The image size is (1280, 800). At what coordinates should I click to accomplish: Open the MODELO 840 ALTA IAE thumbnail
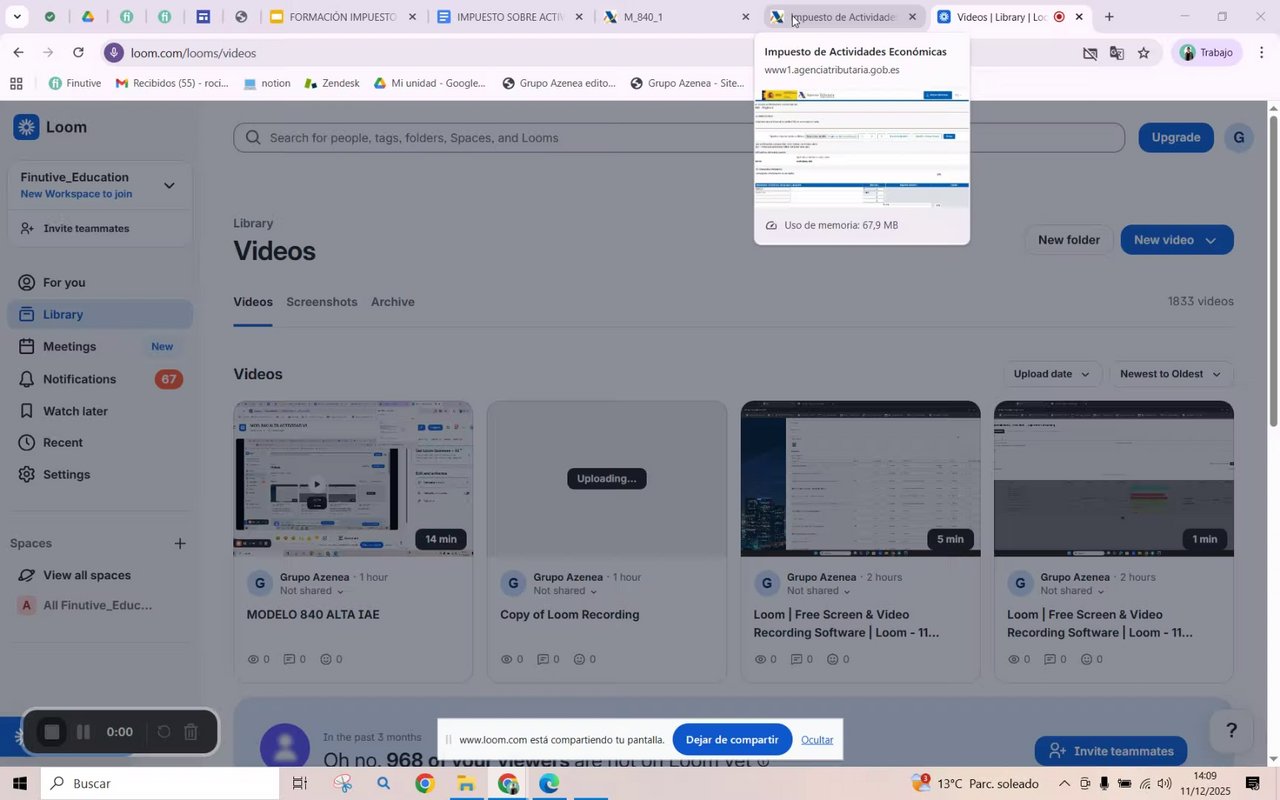(x=353, y=479)
